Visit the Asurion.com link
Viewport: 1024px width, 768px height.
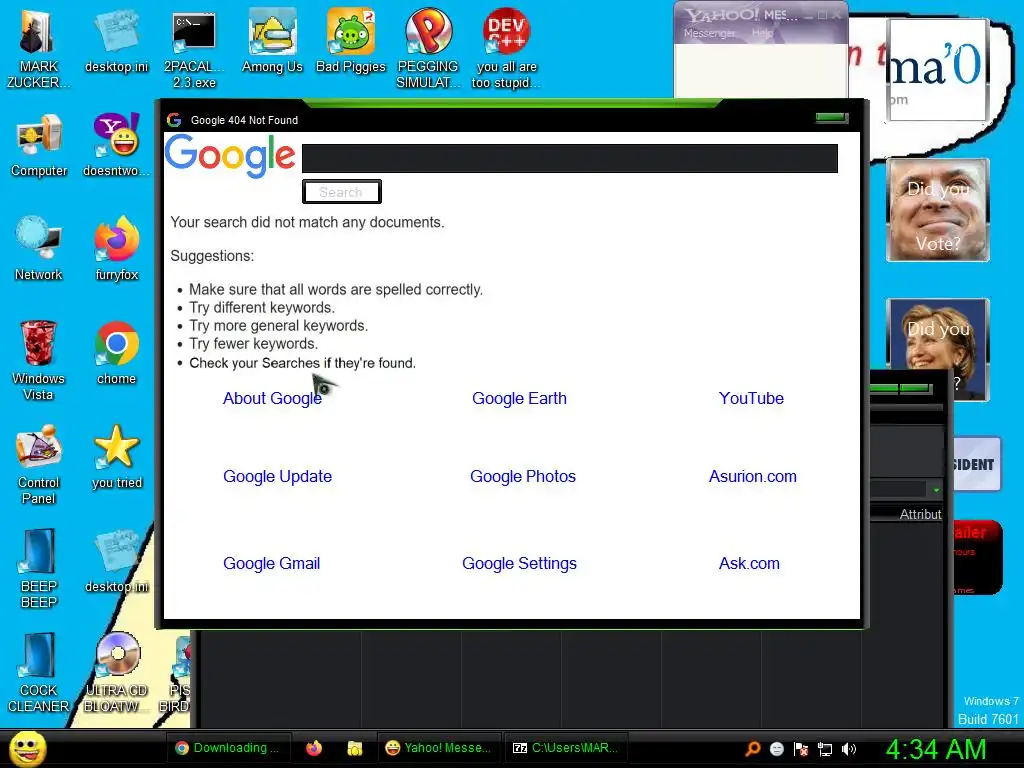pos(753,476)
